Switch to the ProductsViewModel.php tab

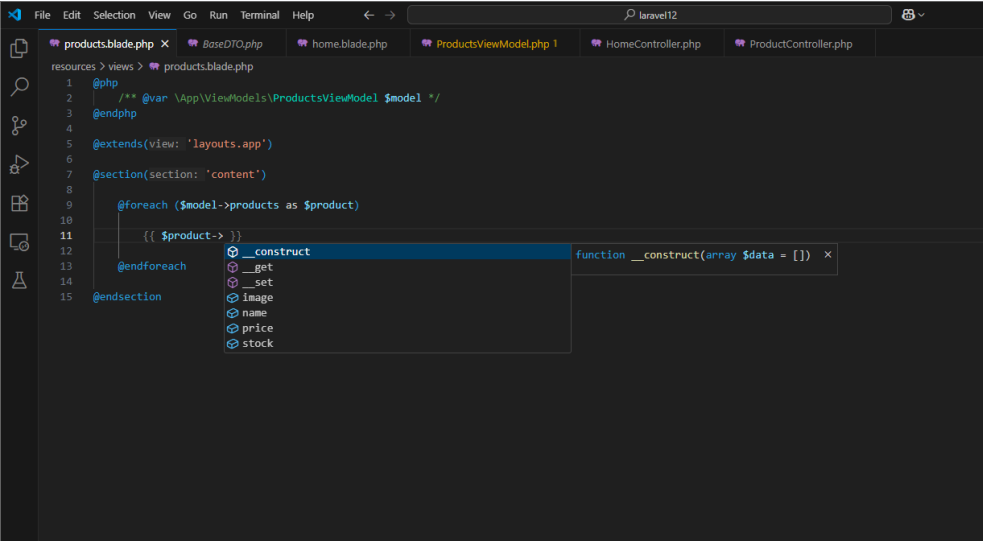pos(495,44)
